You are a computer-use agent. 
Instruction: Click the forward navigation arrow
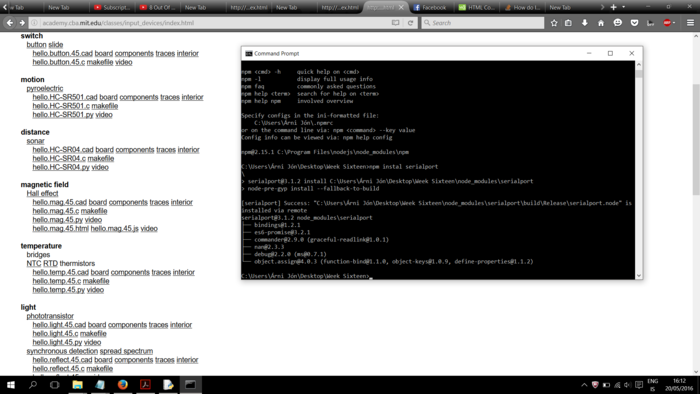22,23
